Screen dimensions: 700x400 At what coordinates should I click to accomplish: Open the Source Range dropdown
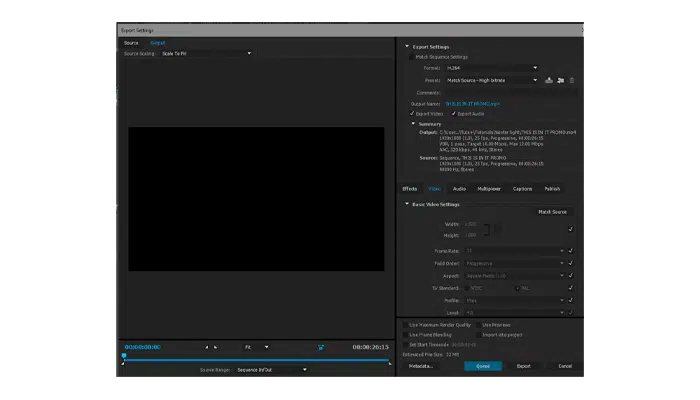(271, 370)
